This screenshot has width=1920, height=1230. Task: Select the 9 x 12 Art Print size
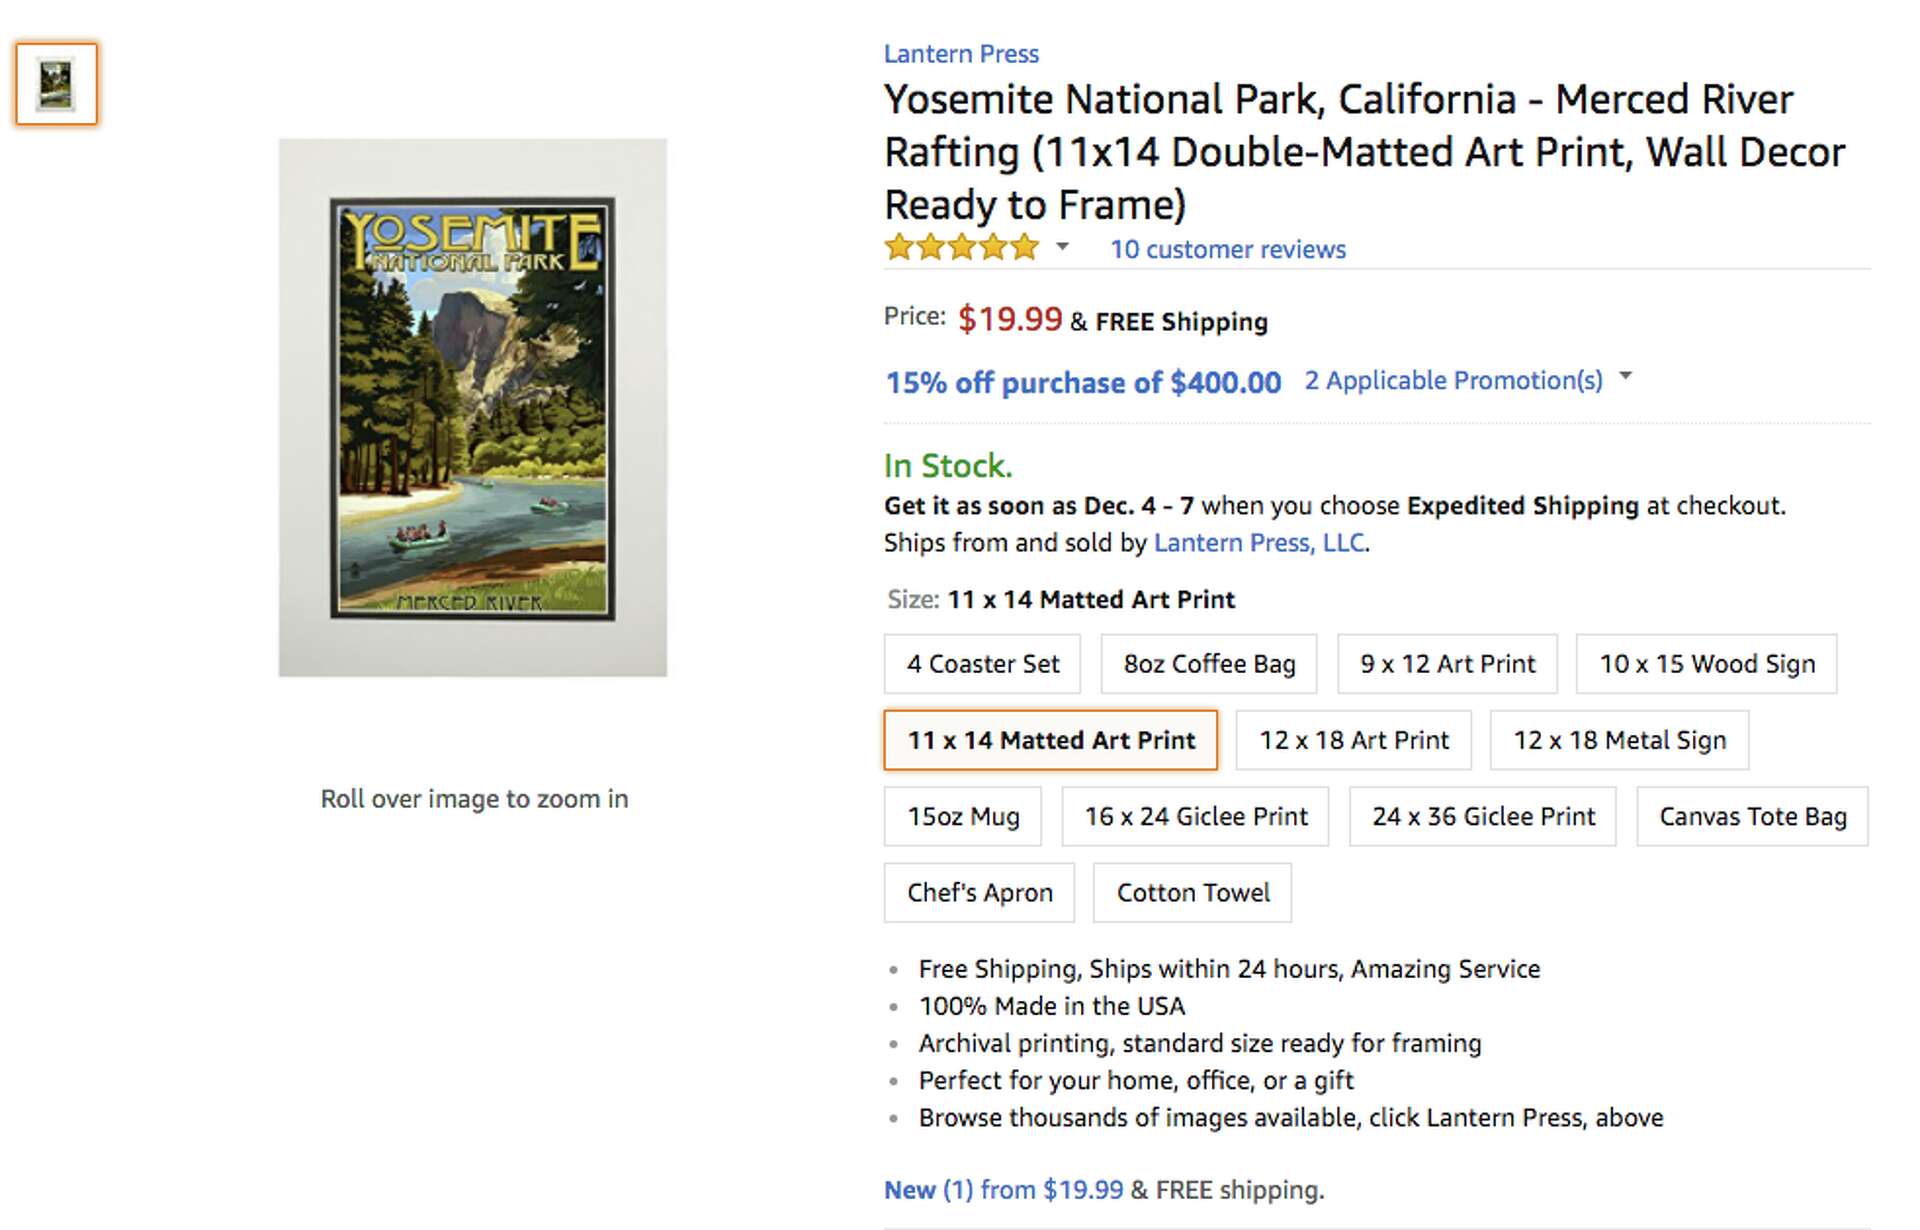coord(1446,663)
